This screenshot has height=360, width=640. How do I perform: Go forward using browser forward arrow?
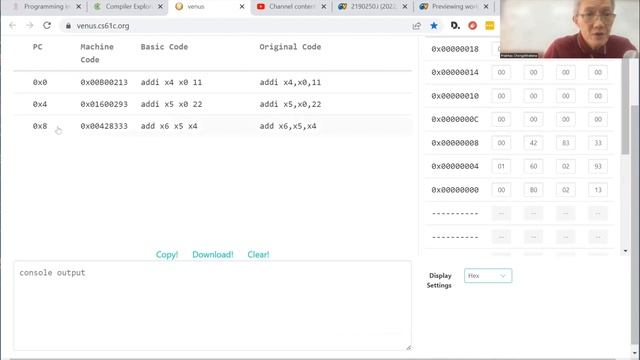click(x=29, y=26)
